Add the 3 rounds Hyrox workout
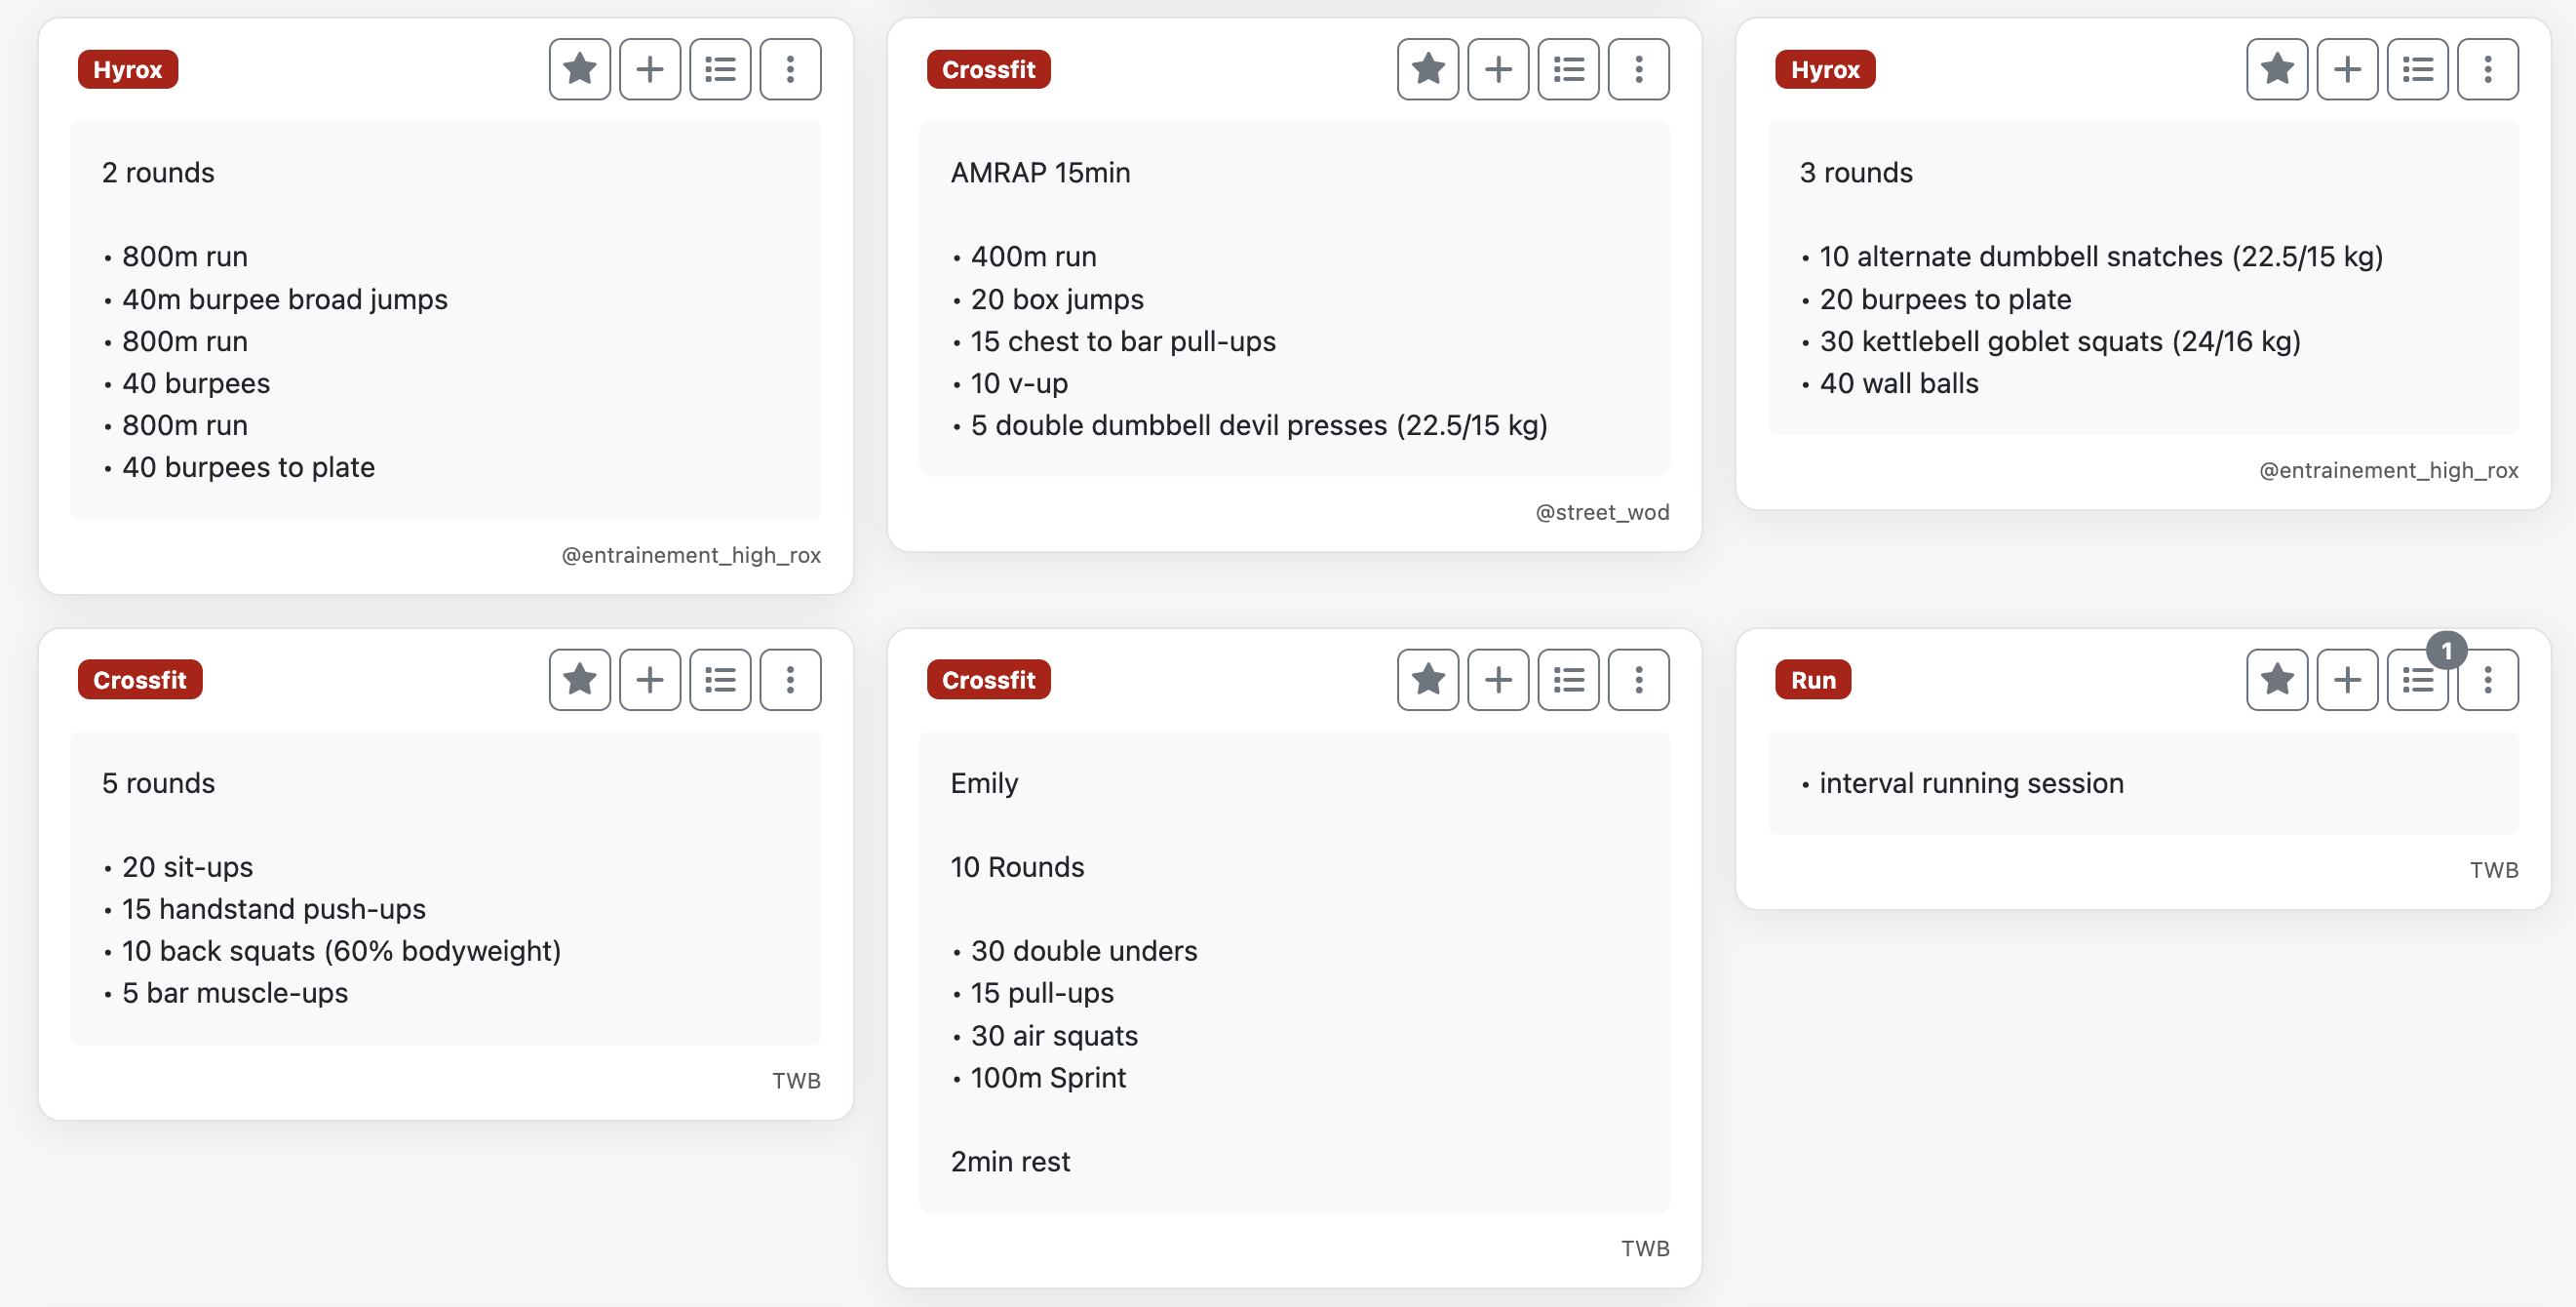 coord(2347,70)
